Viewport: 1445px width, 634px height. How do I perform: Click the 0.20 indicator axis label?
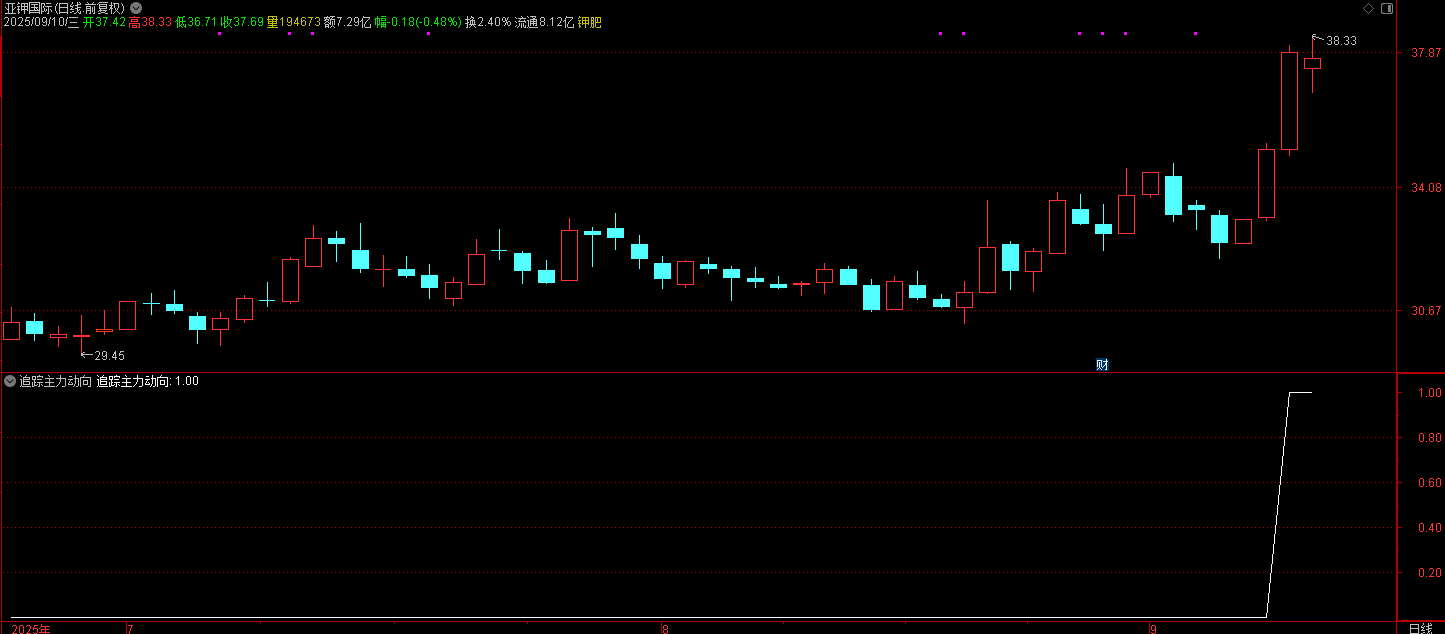[1429, 573]
